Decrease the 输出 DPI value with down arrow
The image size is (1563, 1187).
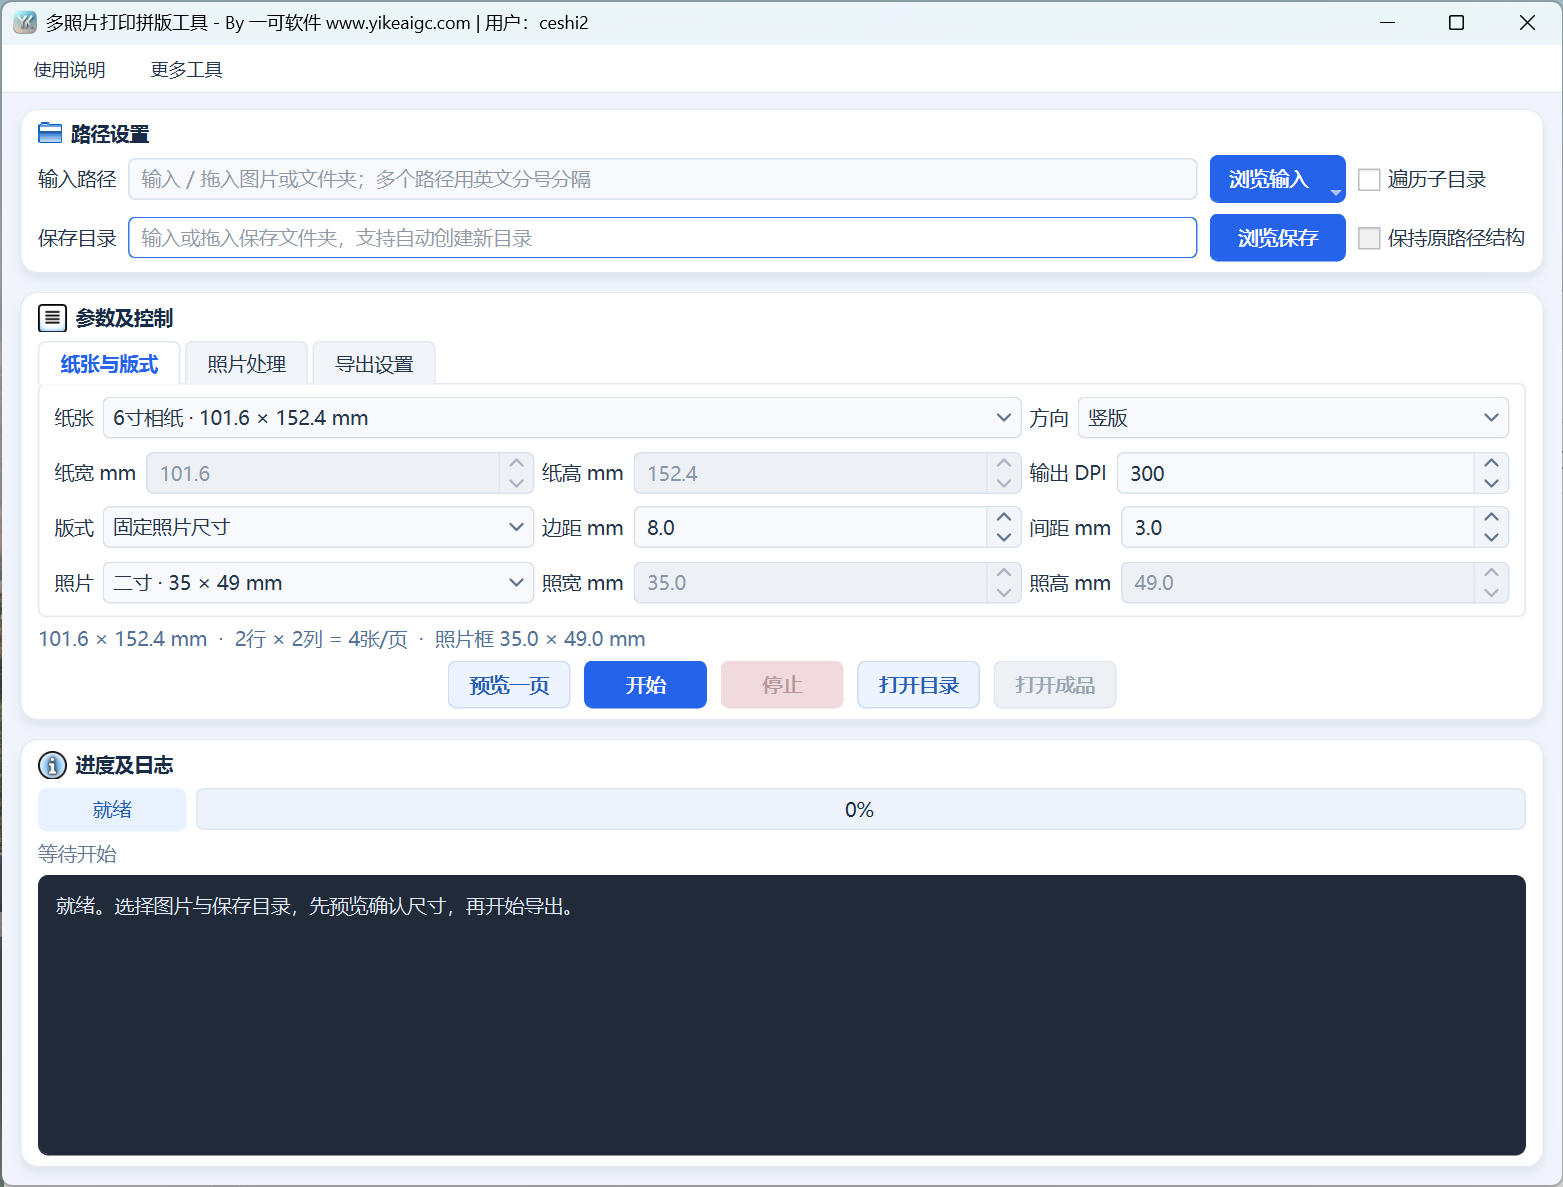[x=1491, y=484]
